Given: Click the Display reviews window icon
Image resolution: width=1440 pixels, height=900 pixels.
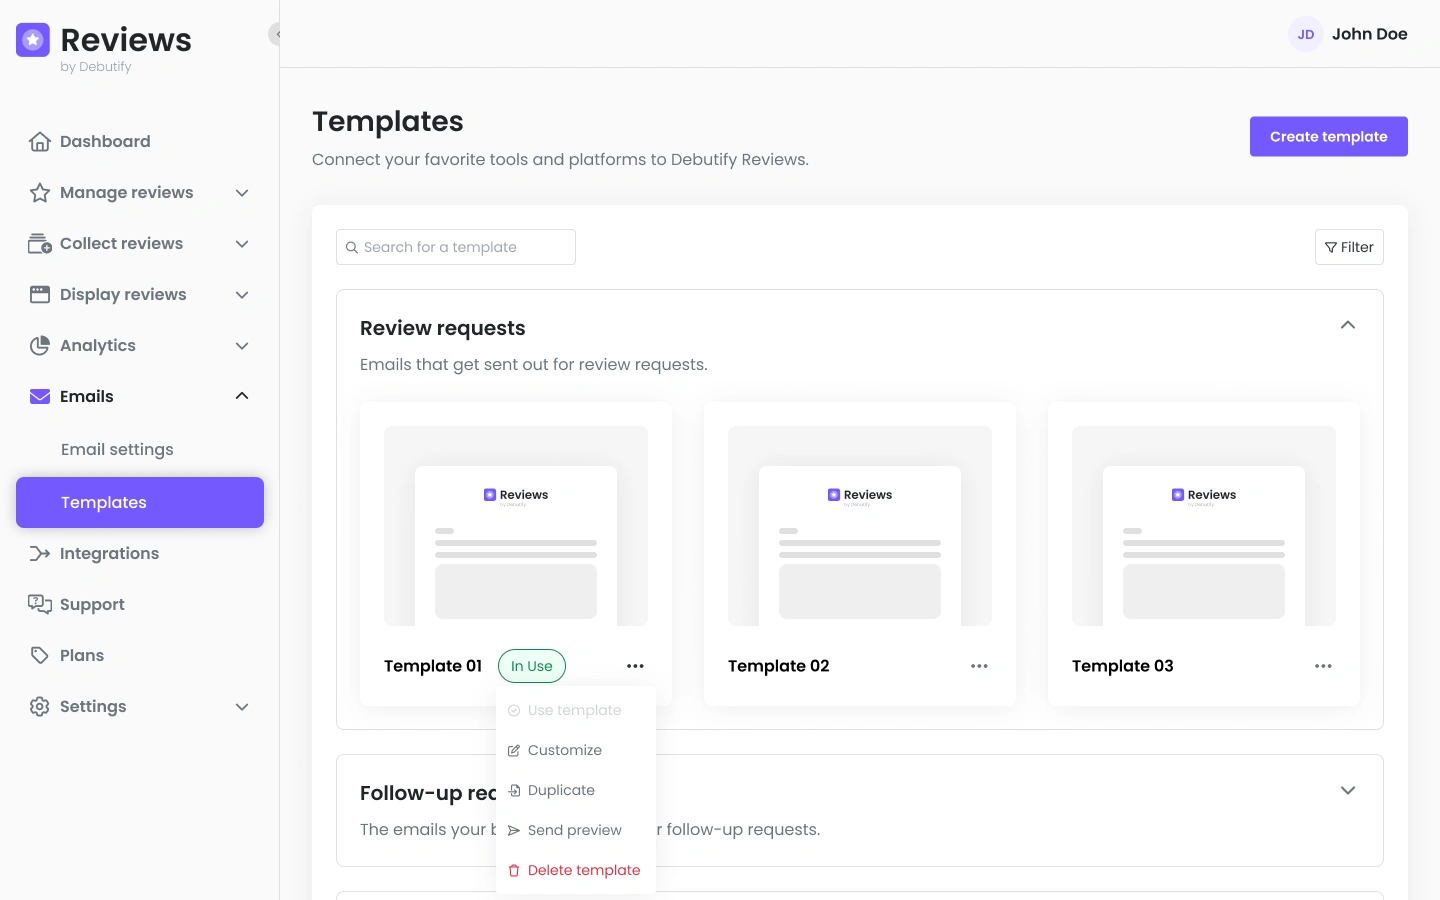Looking at the screenshot, I should pyautogui.click(x=40, y=295).
